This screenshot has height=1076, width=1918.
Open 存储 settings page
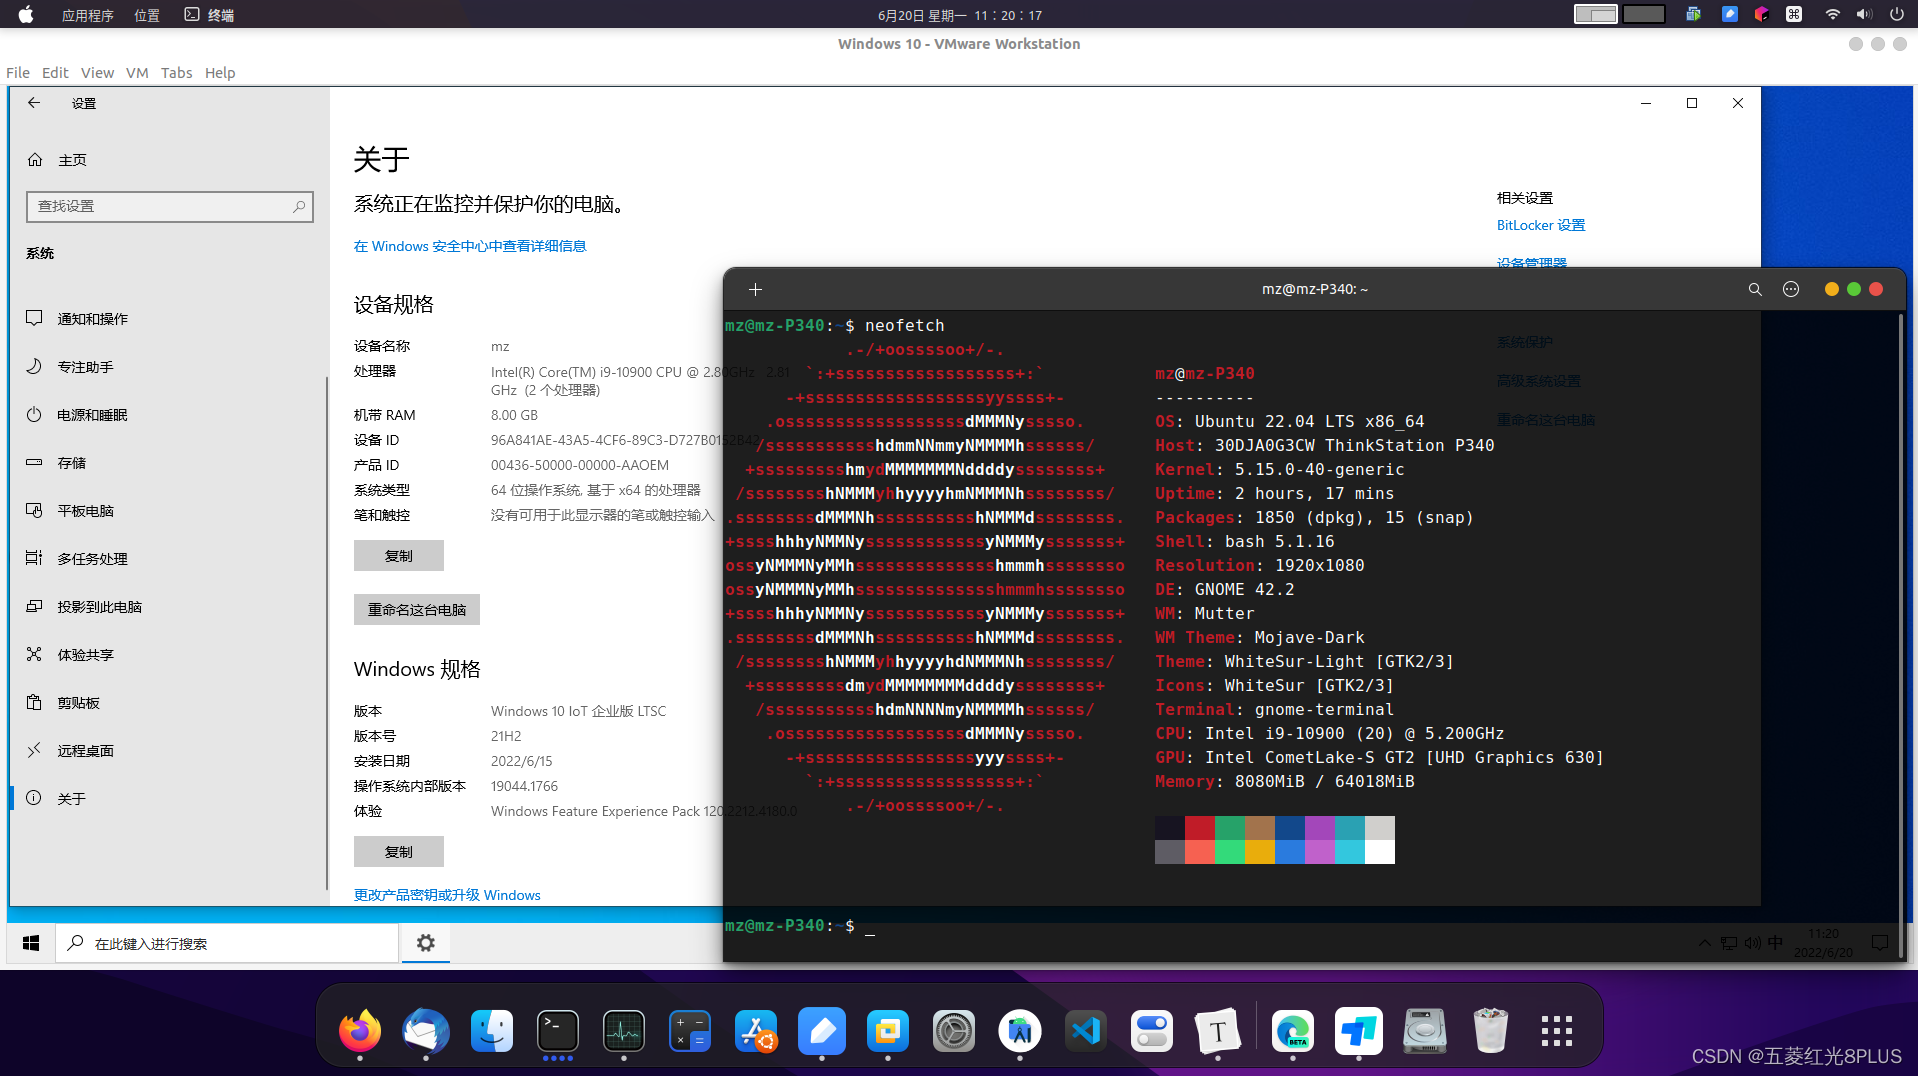coord(168,462)
